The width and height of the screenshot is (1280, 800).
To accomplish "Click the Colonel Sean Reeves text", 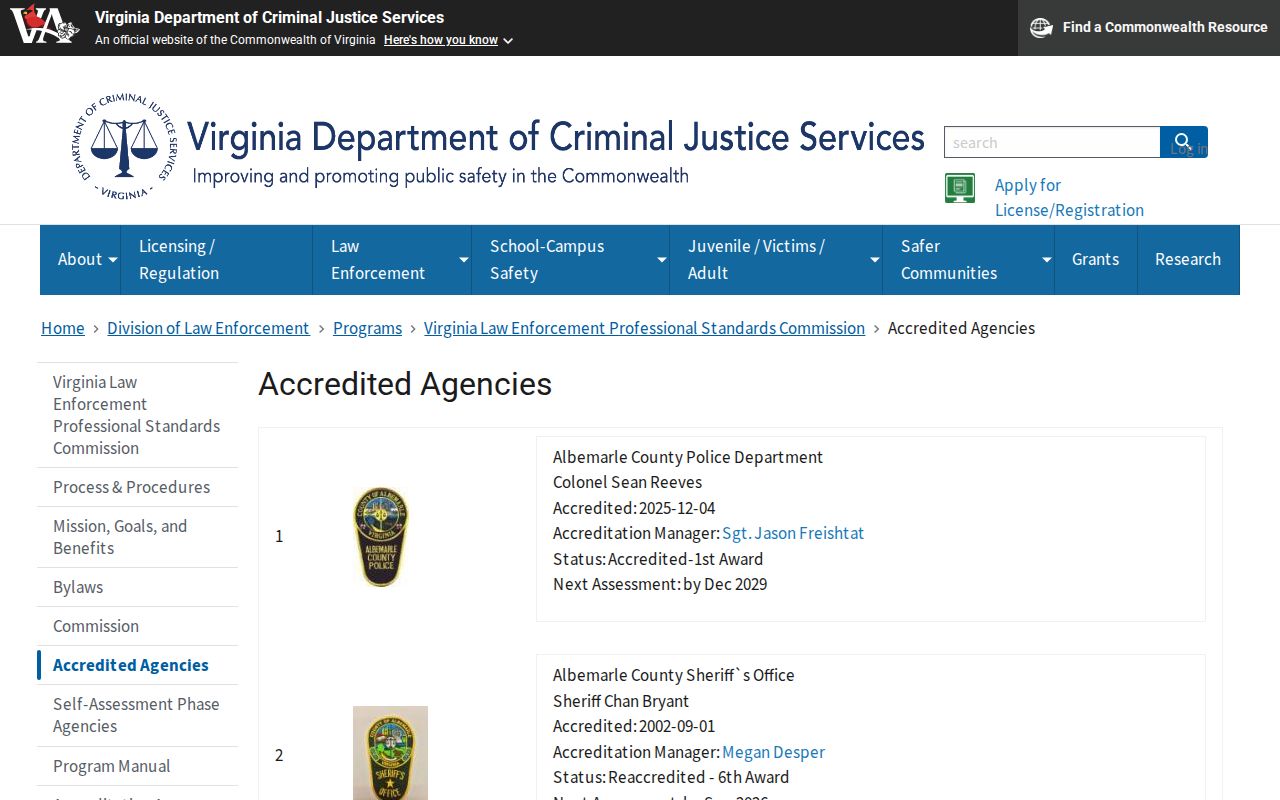I will 628,482.
